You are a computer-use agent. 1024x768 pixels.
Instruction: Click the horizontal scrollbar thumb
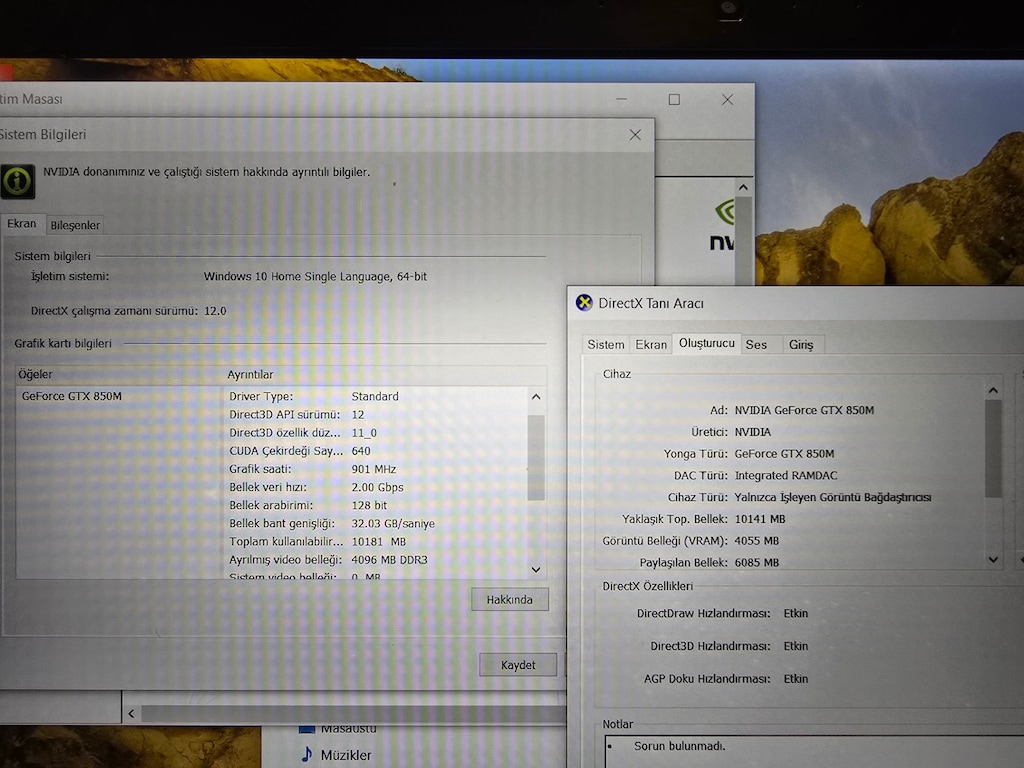[354, 713]
